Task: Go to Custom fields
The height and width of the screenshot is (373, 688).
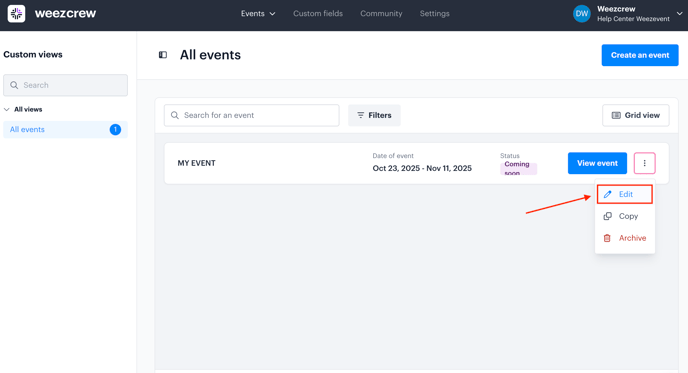Action: point(318,14)
